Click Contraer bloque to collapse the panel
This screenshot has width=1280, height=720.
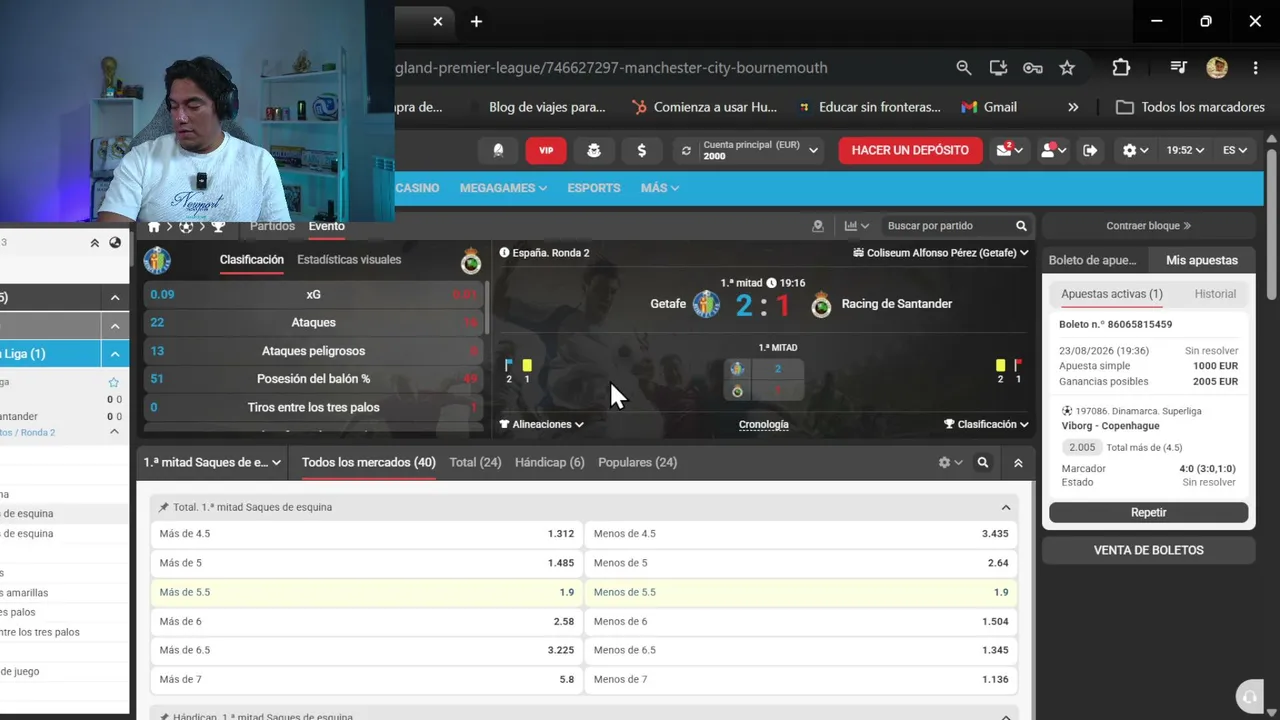coord(1148,226)
